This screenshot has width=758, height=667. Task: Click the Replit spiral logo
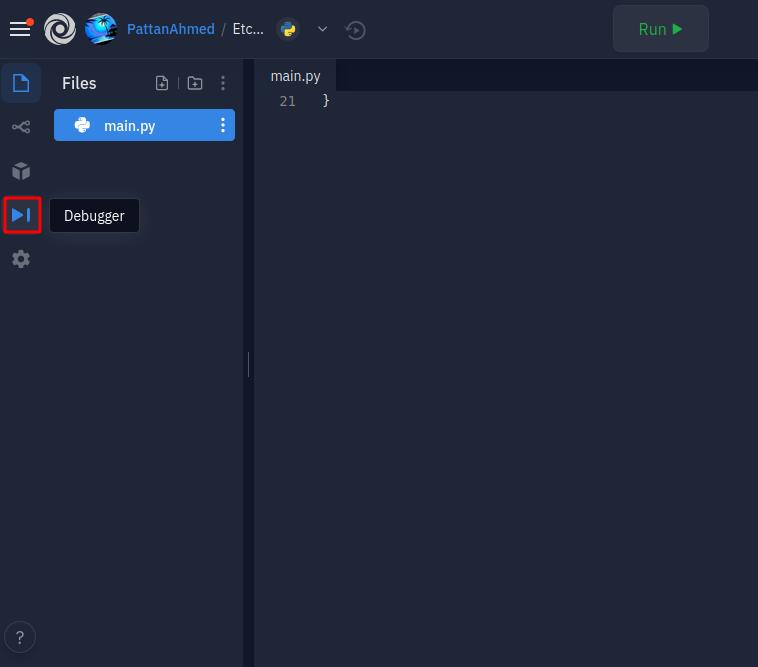(60, 29)
